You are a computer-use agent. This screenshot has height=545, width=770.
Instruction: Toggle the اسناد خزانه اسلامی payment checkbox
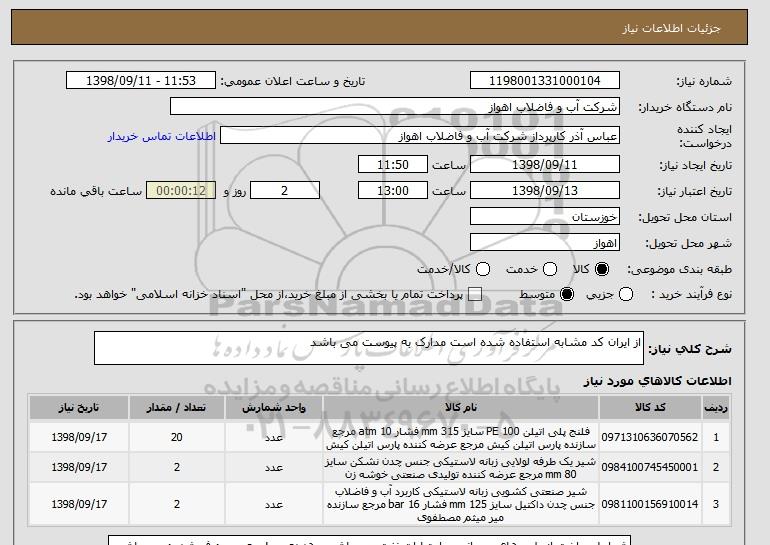click(x=475, y=294)
